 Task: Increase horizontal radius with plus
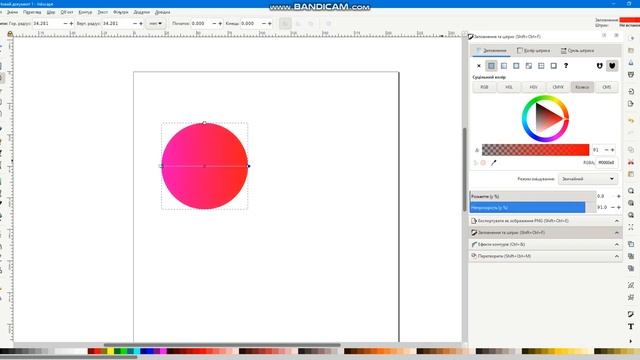pos(71,24)
